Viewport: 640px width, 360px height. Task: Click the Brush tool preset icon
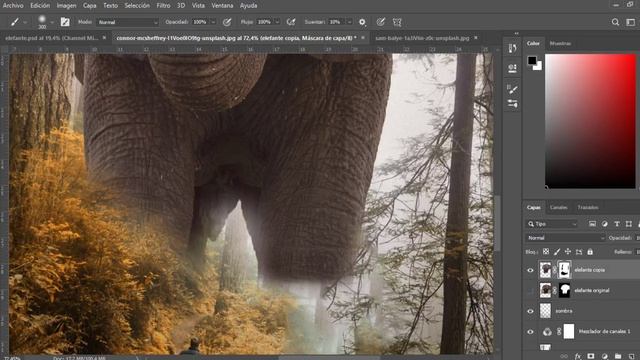tap(15, 22)
